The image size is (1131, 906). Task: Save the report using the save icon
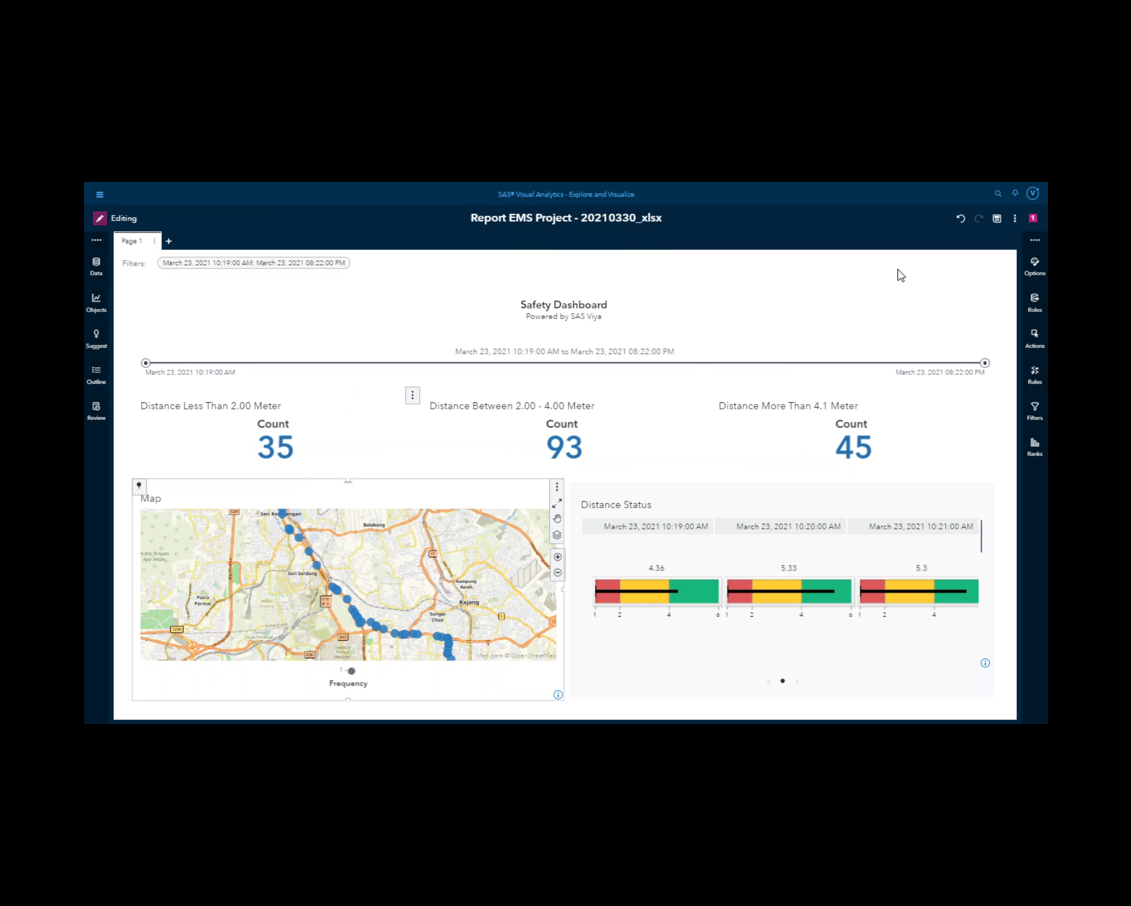997,218
